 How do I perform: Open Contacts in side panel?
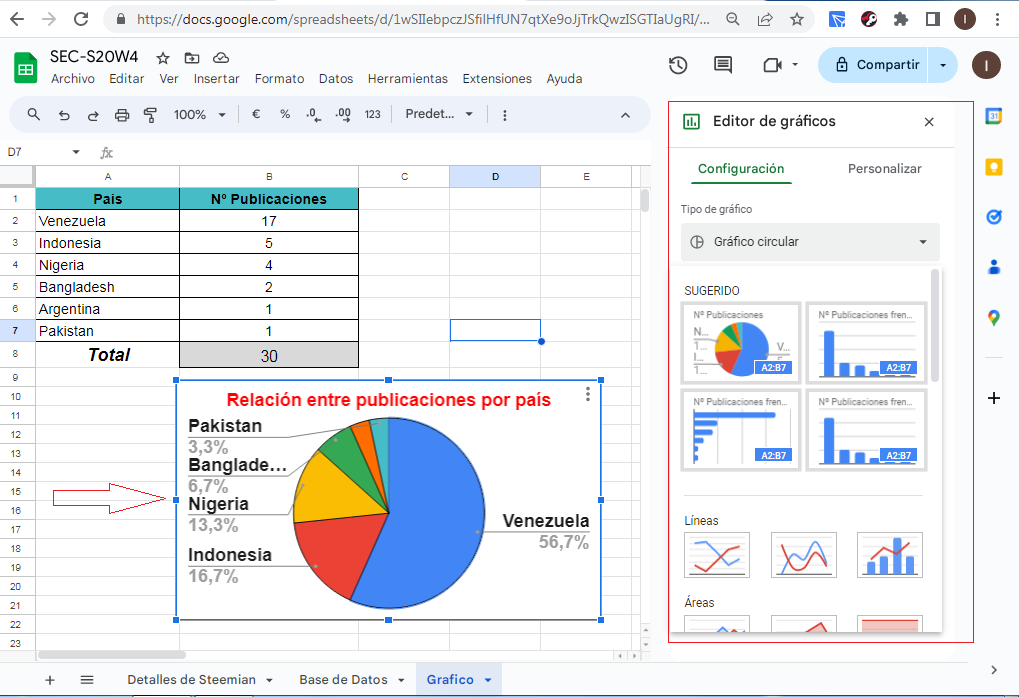coord(994,267)
